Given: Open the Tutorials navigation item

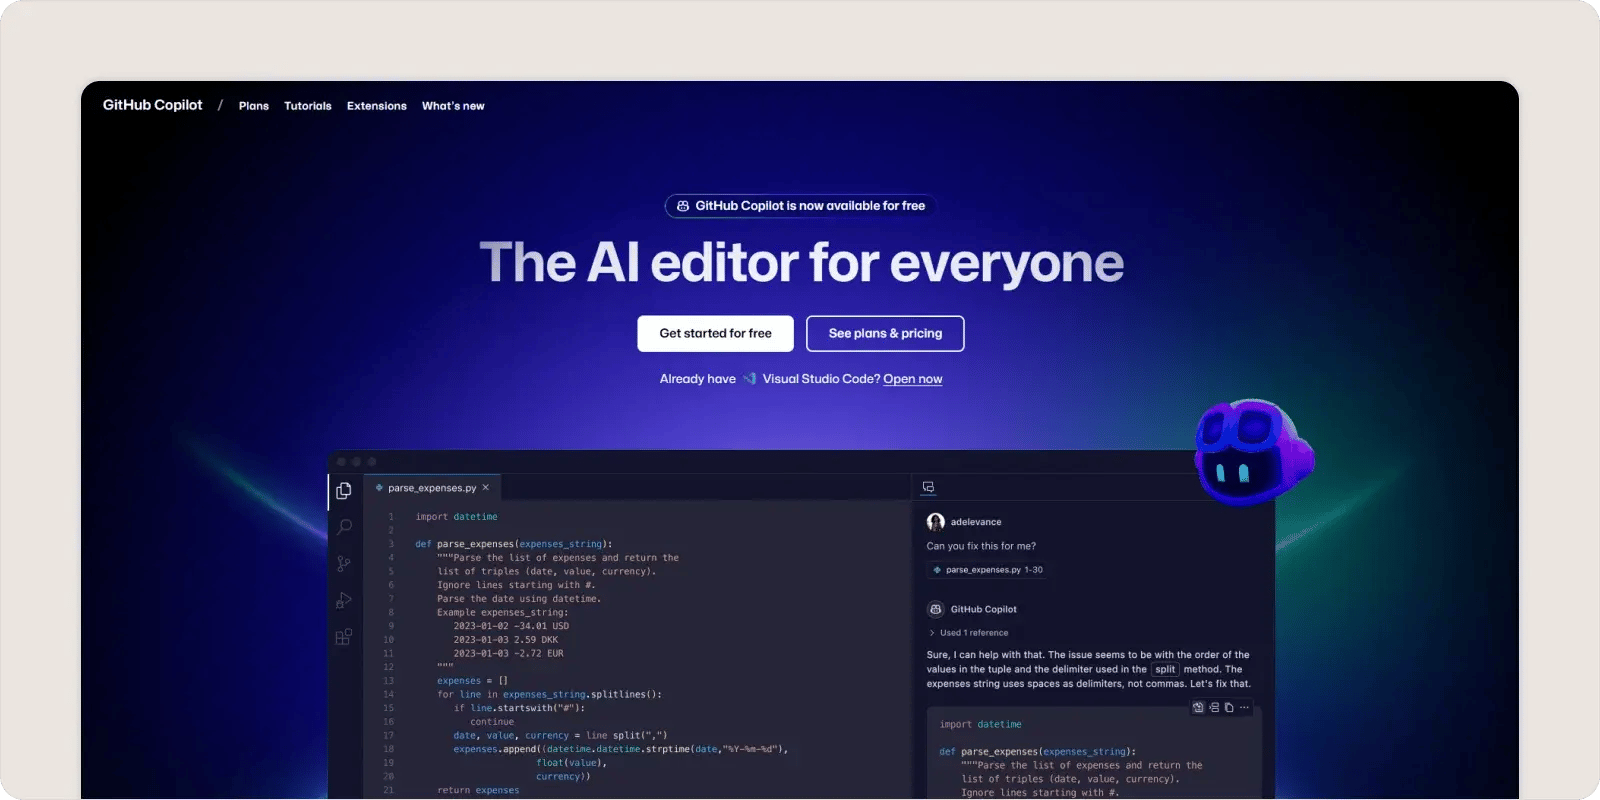Looking at the screenshot, I should point(308,106).
